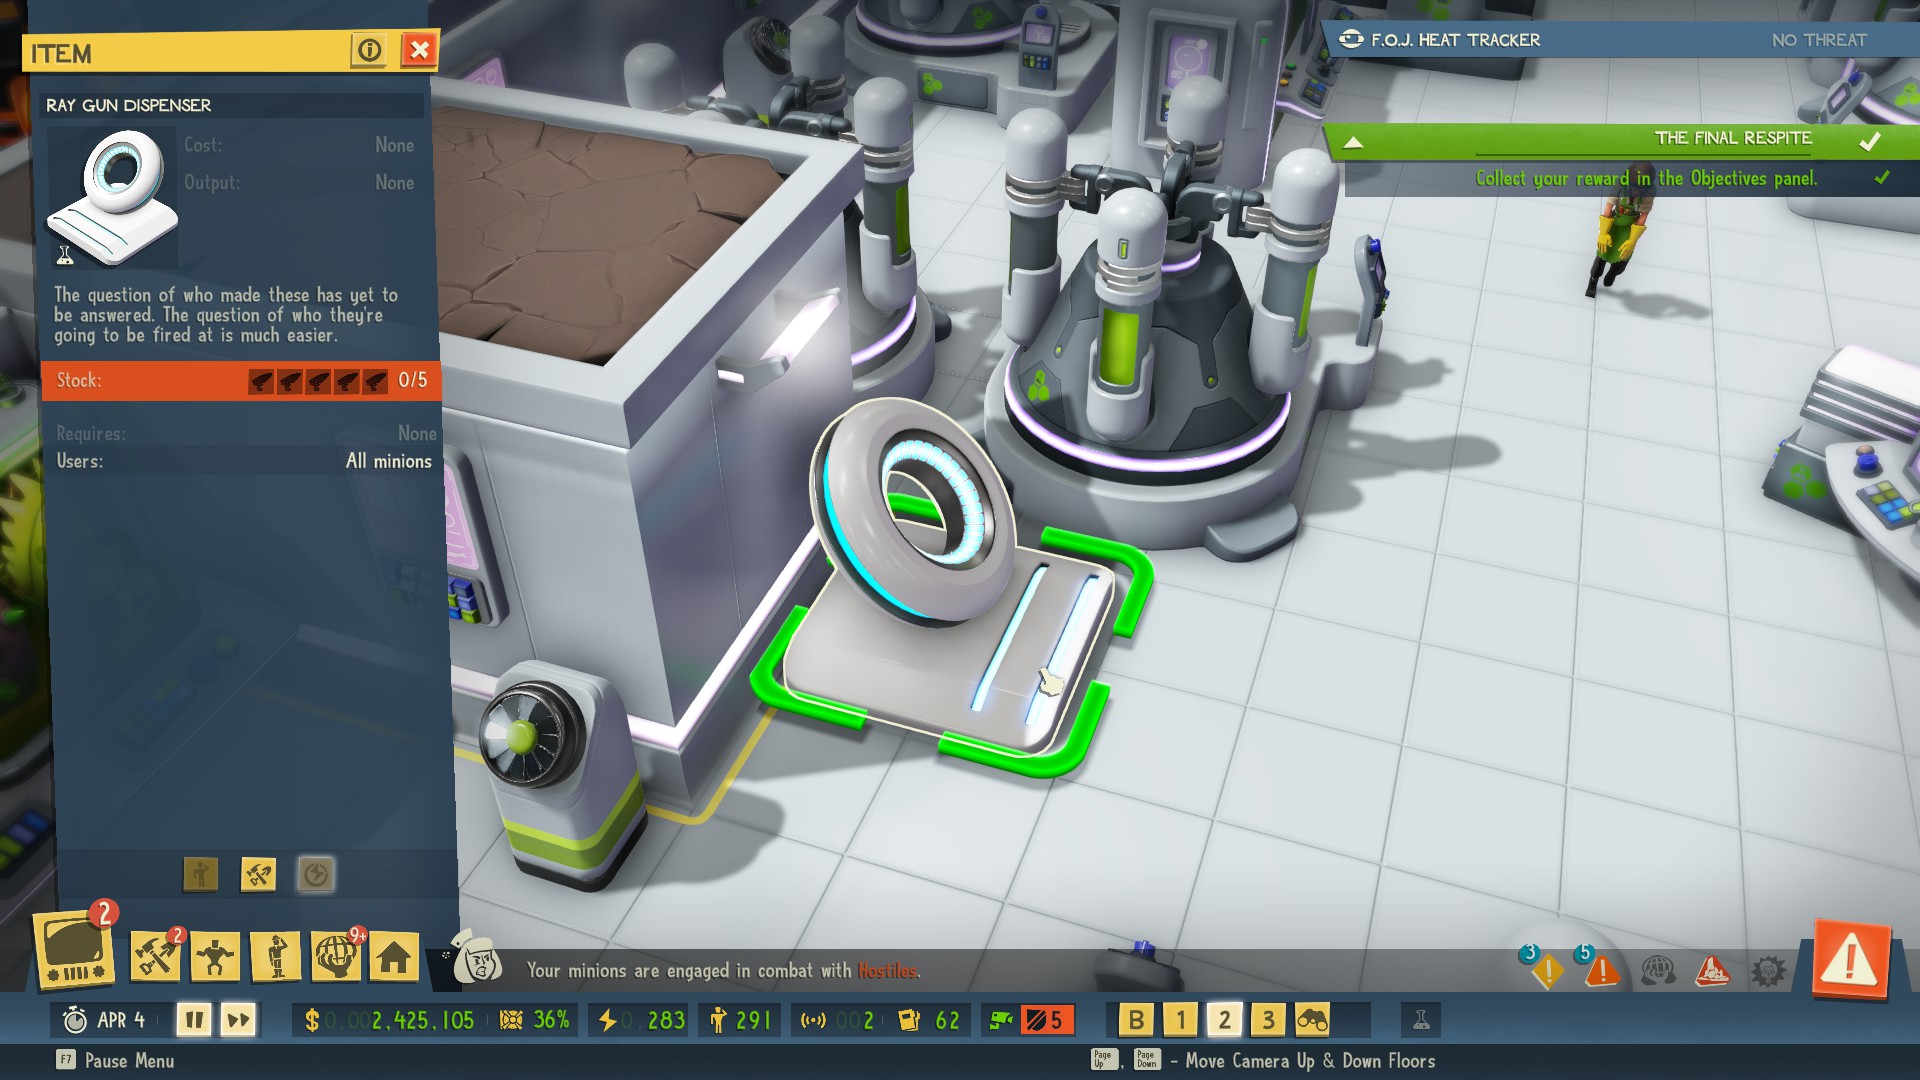Open the item info button in the Item header

(x=369, y=50)
